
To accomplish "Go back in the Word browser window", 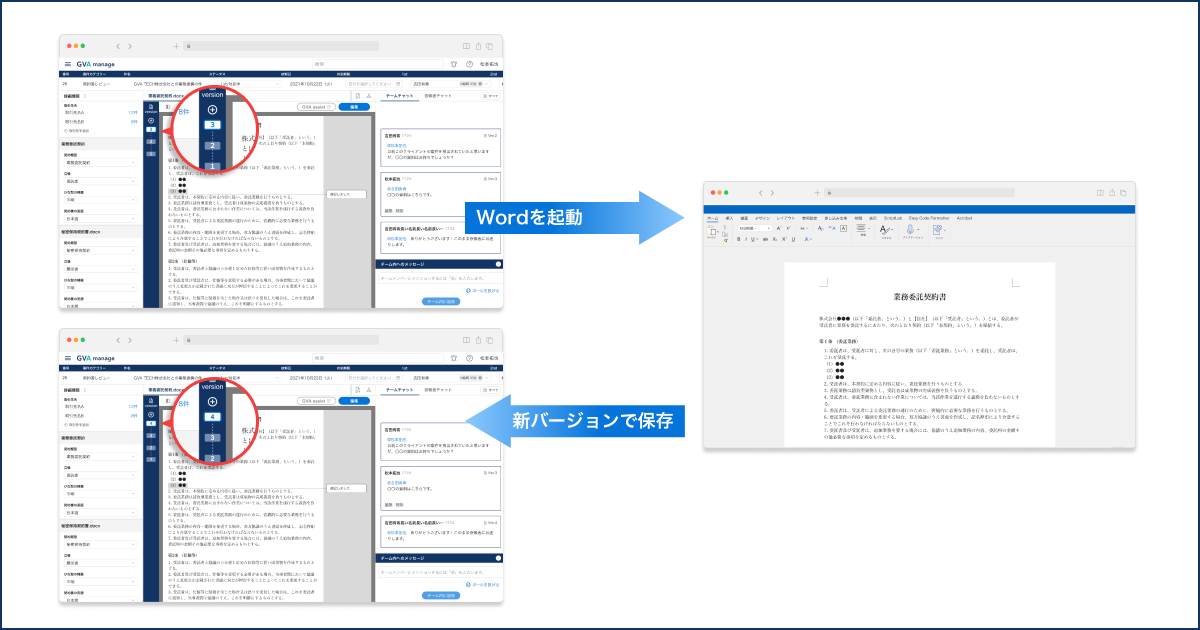I will (x=758, y=192).
